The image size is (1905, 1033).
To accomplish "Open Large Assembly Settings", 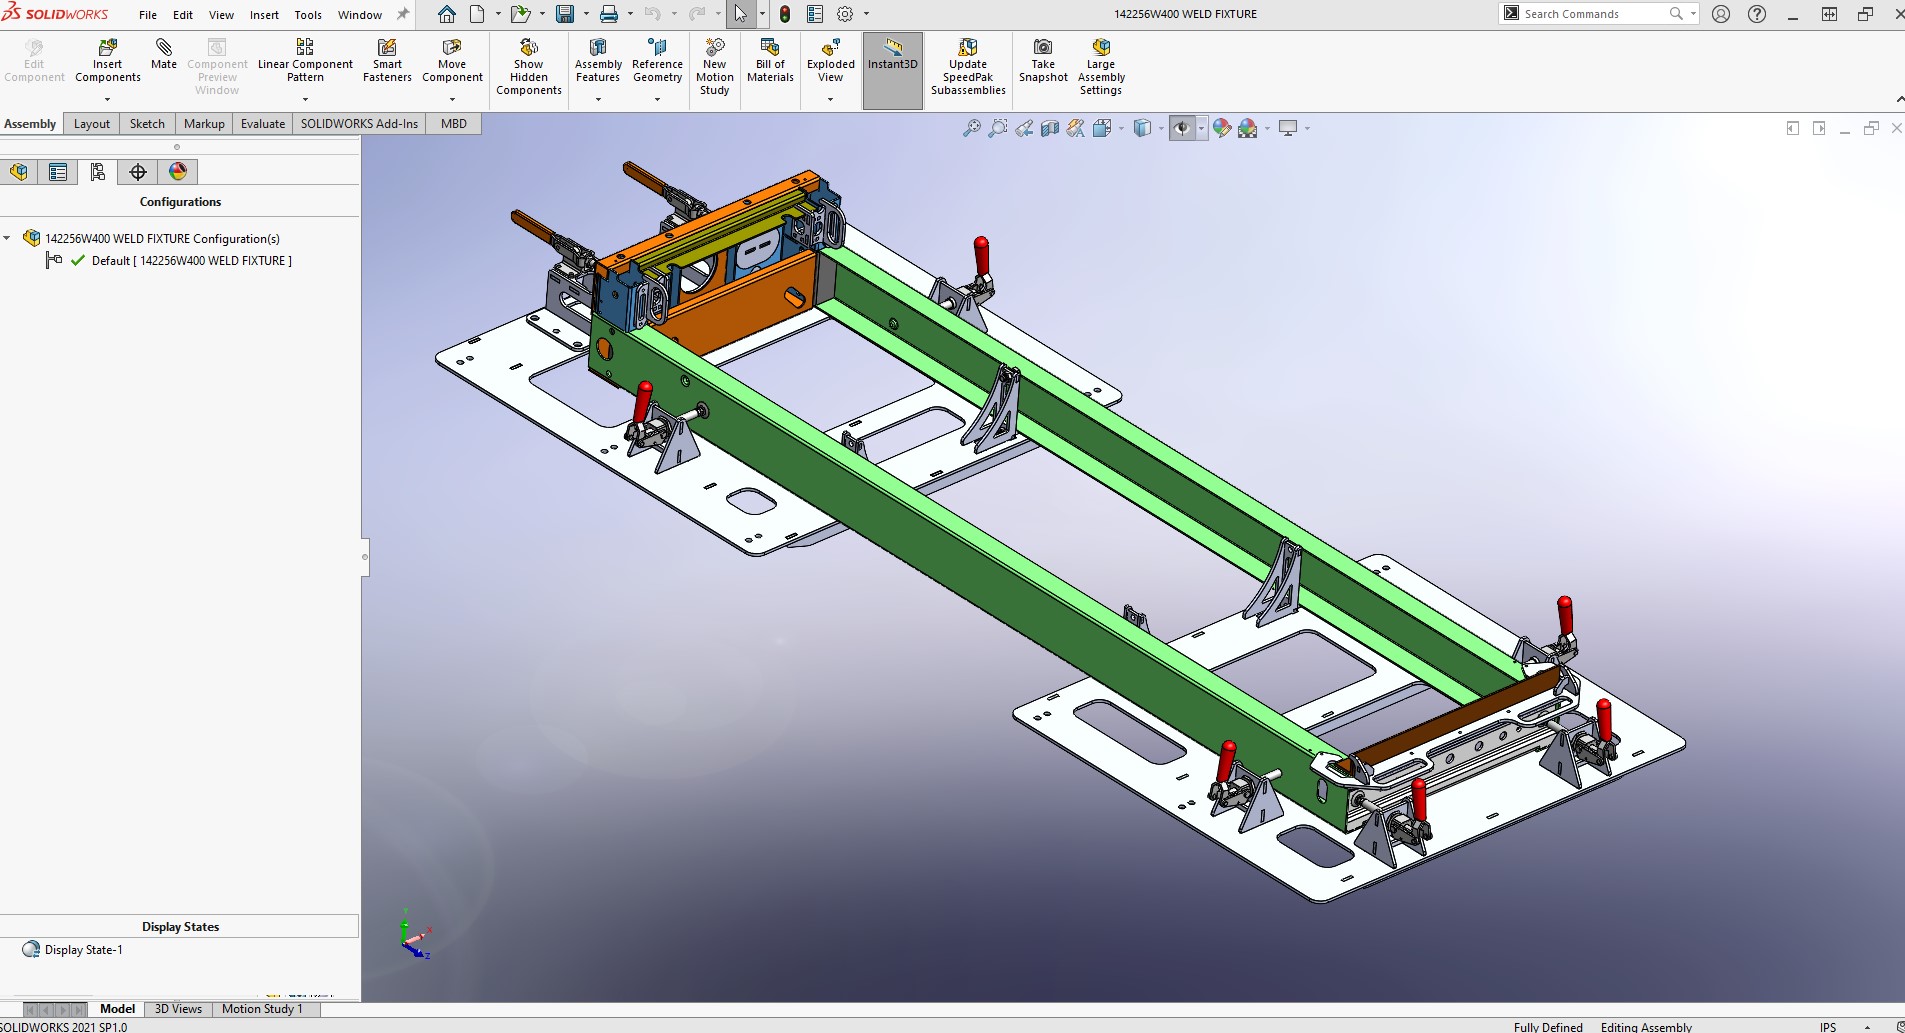I will (x=1101, y=66).
